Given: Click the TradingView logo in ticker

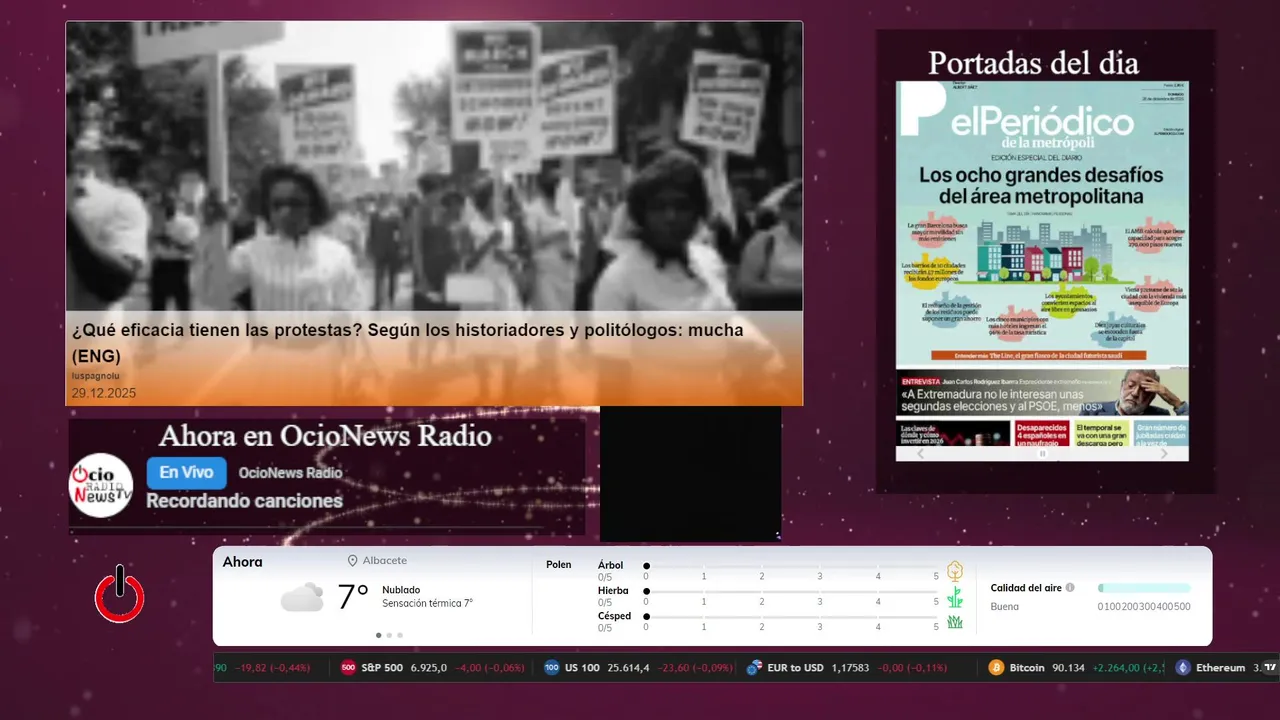Looking at the screenshot, I should (x=1270, y=668).
